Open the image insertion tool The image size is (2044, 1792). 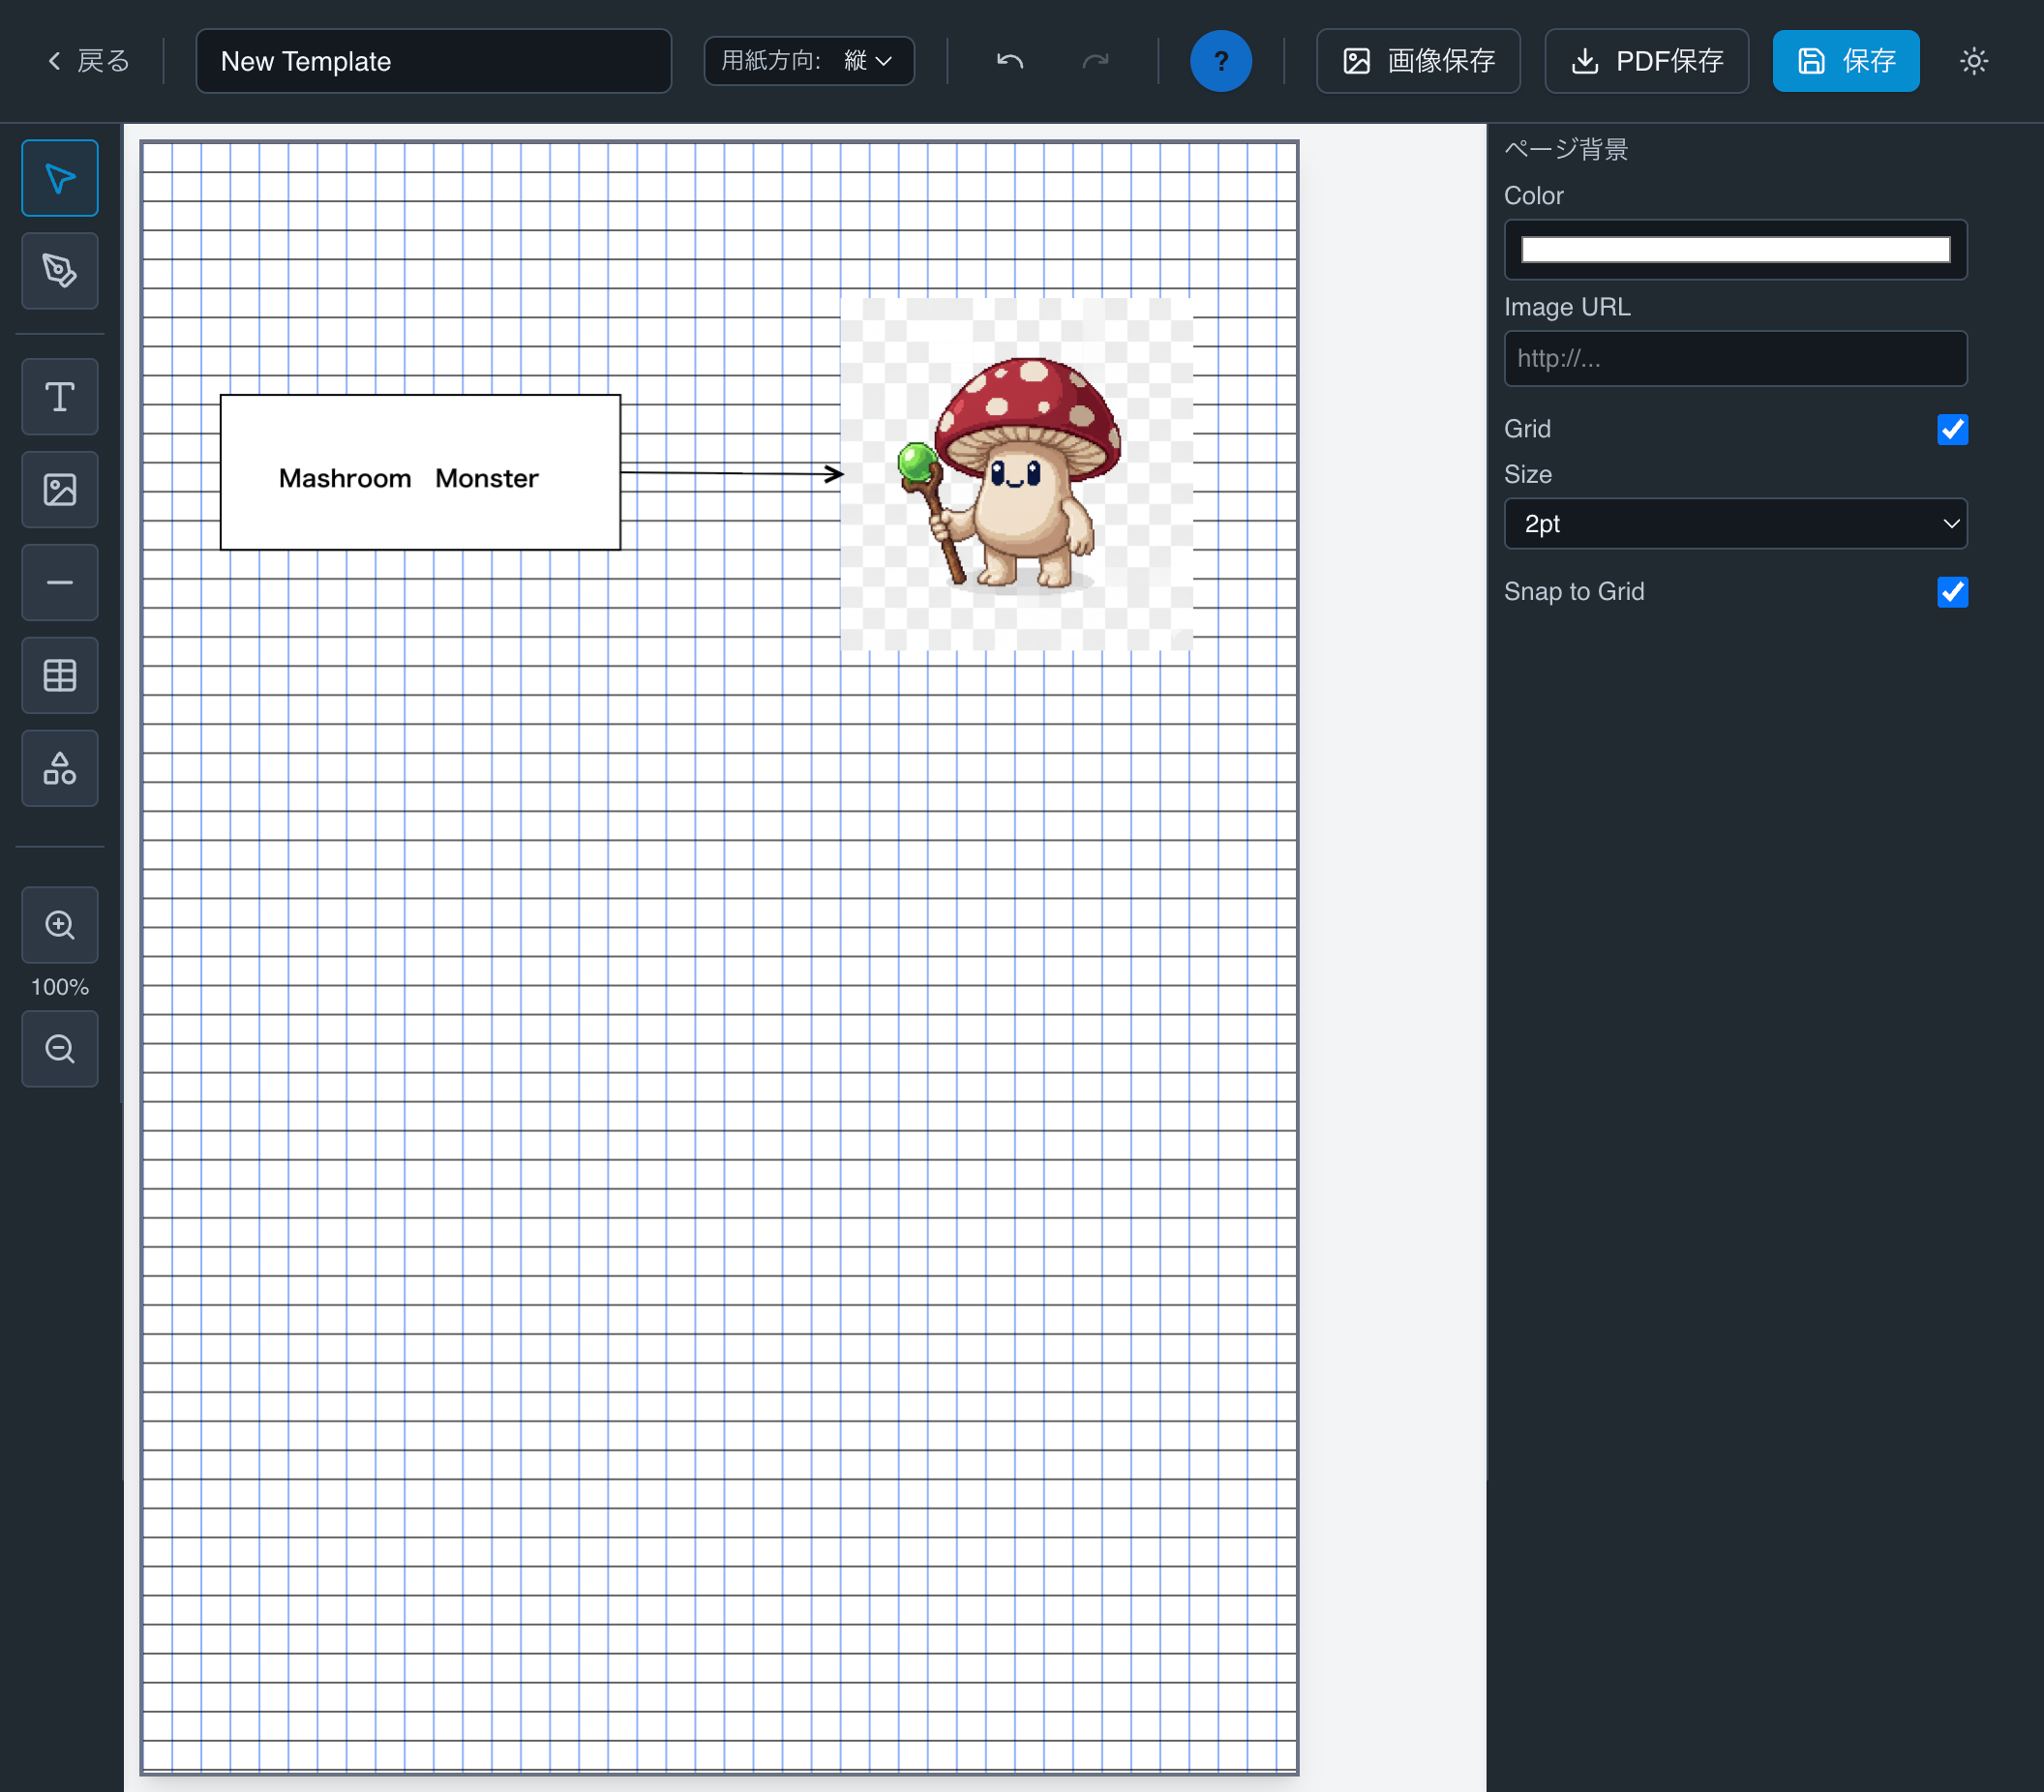pyautogui.click(x=59, y=489)
